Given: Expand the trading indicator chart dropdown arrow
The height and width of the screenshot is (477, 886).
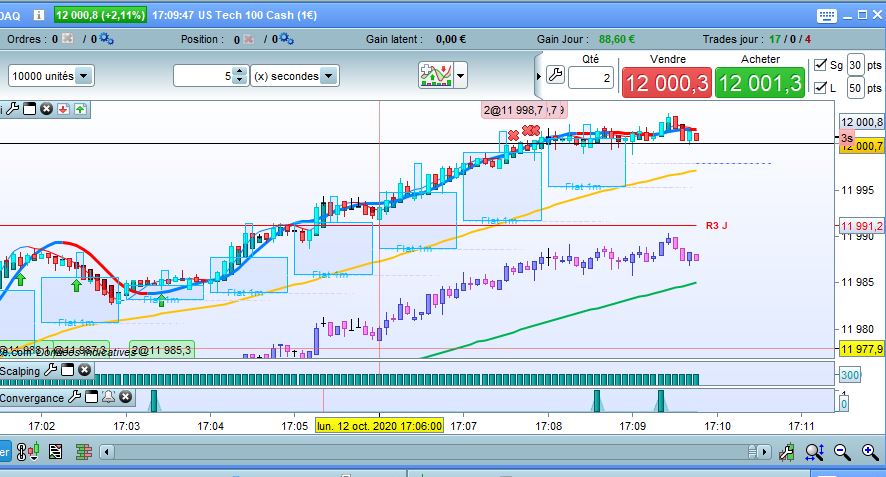Looking at the screenshot, I should pos(461,75).
